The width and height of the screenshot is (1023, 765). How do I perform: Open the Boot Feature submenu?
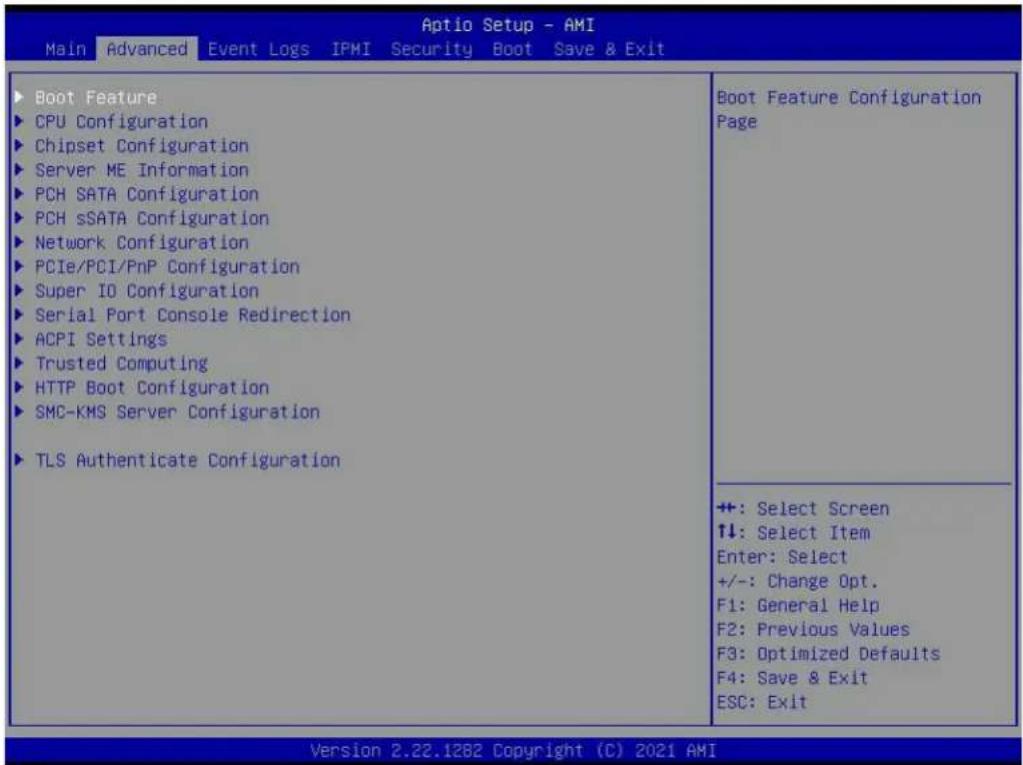click(x=95, y=98)
